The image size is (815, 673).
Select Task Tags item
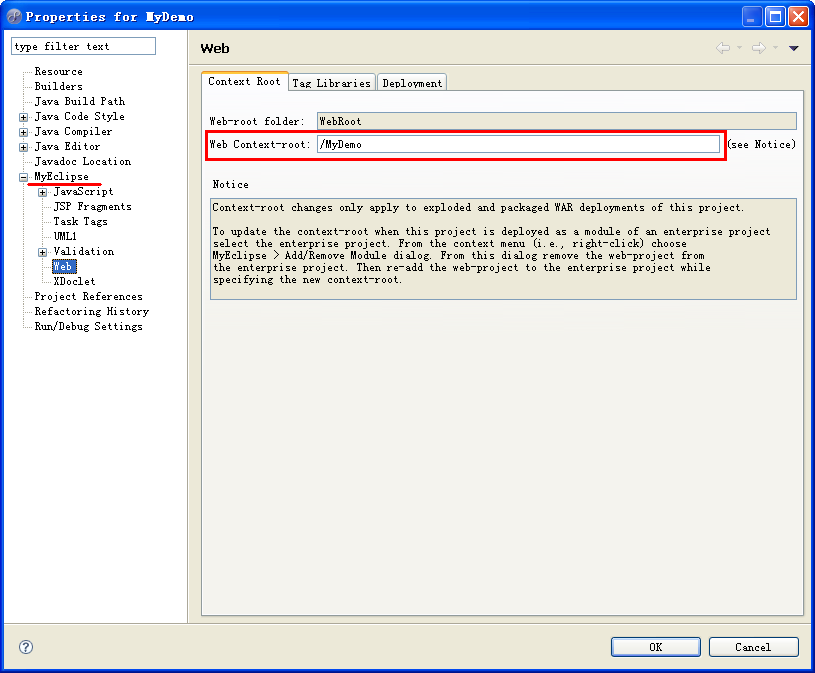(81, 222)
